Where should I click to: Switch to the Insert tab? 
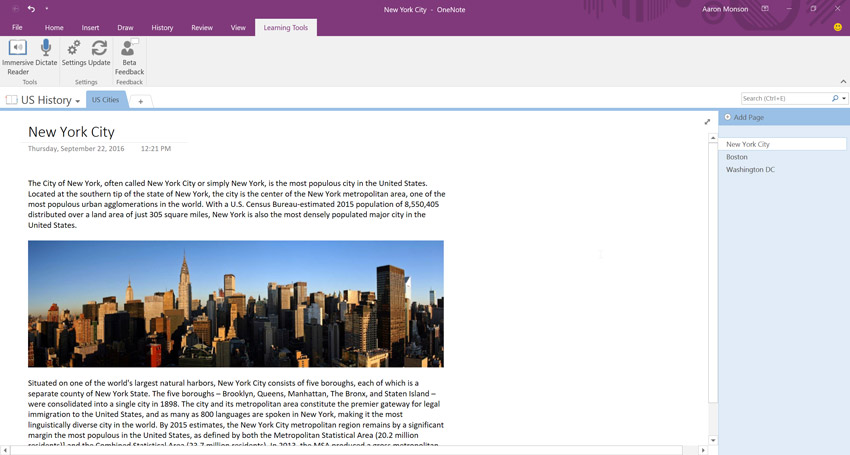point(91,27)
